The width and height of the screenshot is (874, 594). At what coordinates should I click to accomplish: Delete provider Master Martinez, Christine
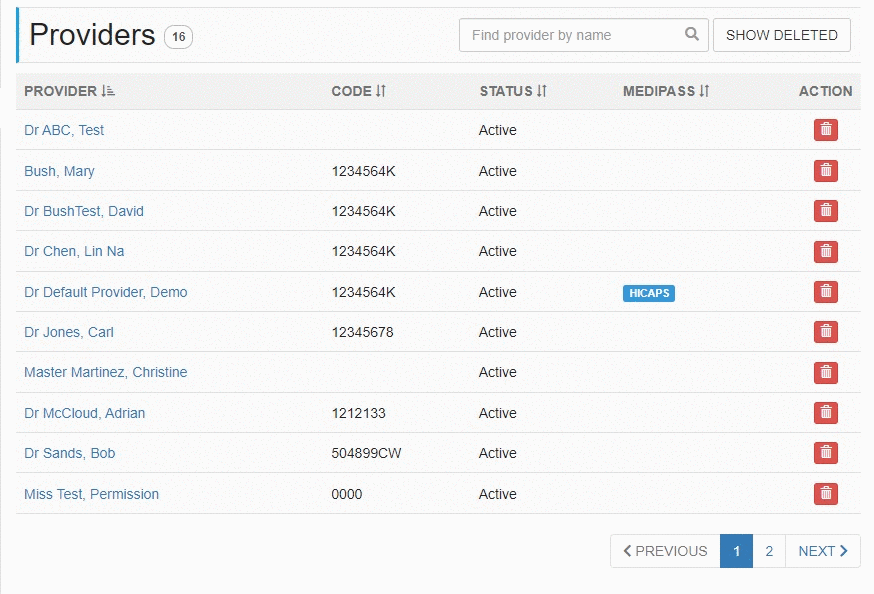point(826,372)
